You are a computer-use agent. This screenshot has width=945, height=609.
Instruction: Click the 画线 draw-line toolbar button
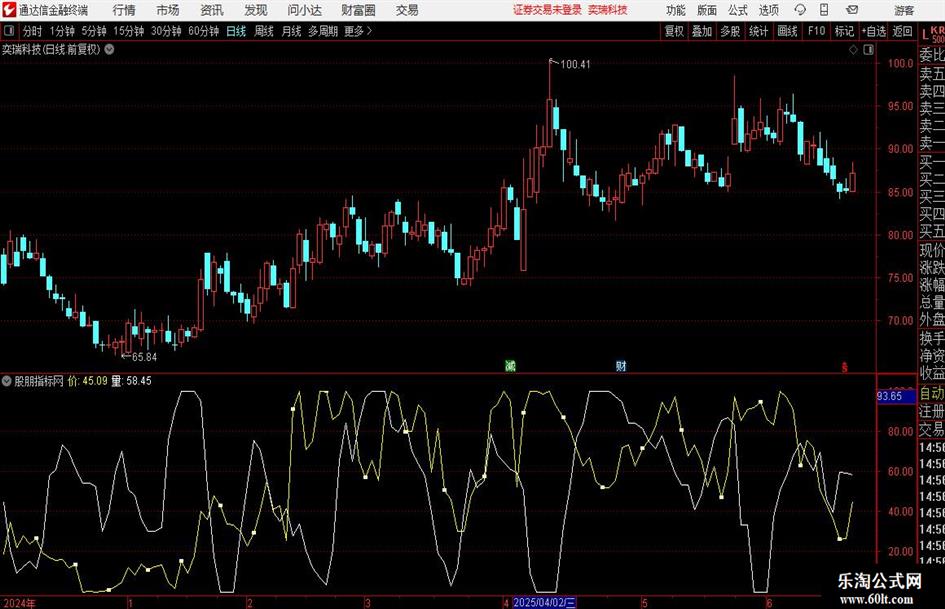[788, 31]
